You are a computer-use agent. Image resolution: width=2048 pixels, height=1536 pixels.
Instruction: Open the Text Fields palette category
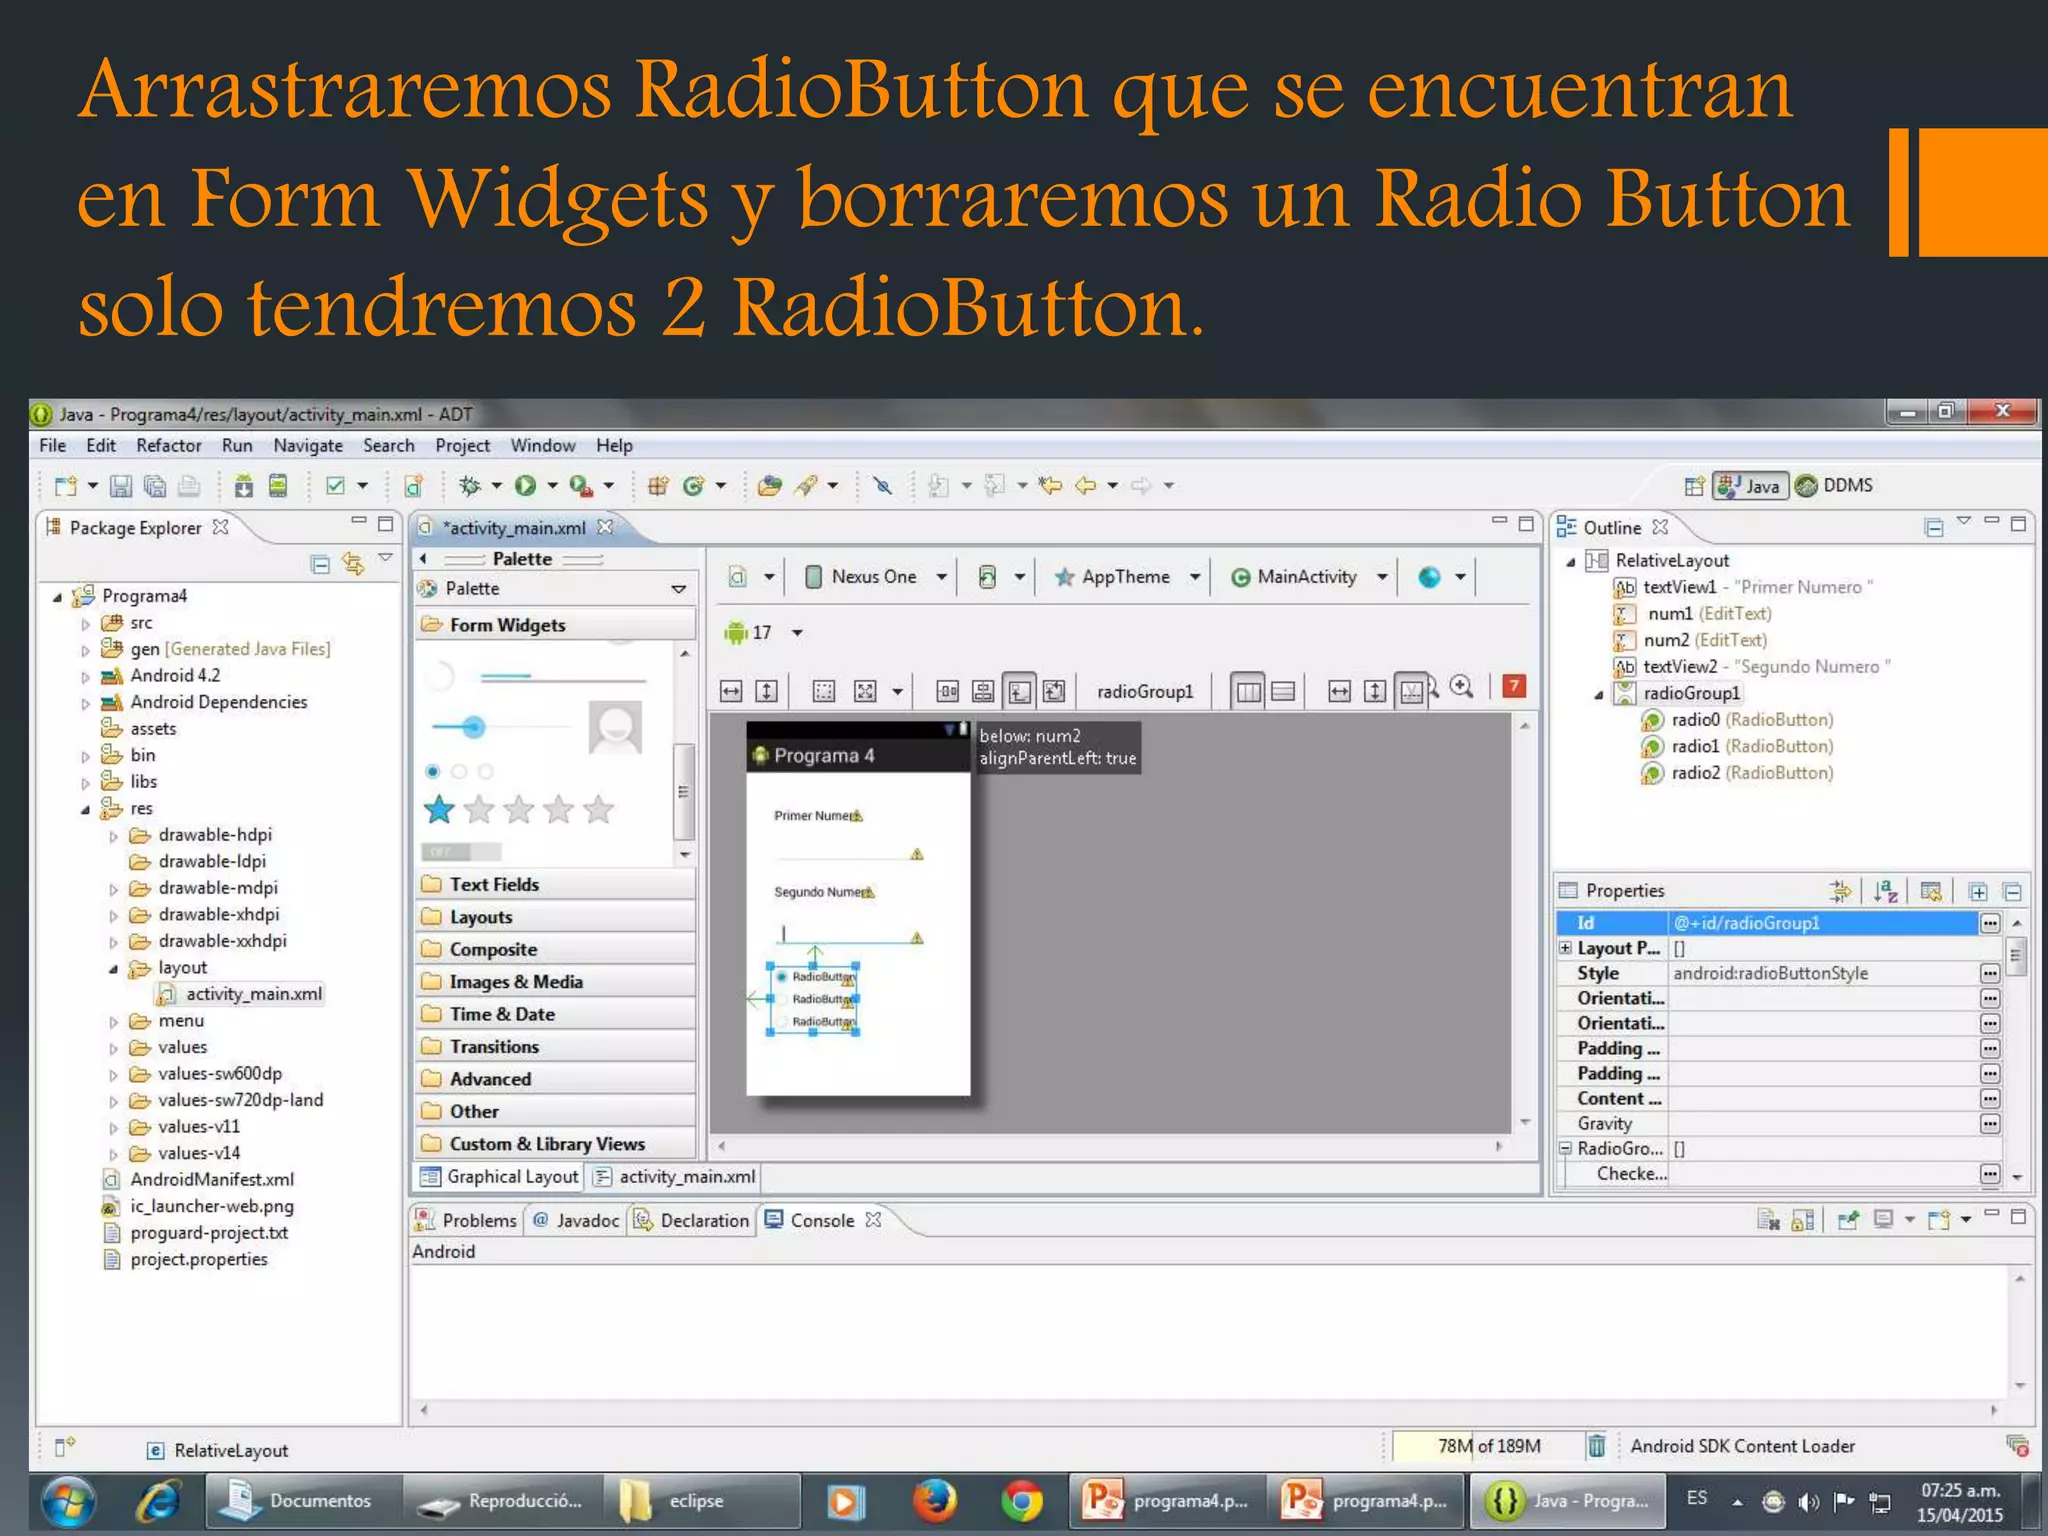tap(556, 884)
